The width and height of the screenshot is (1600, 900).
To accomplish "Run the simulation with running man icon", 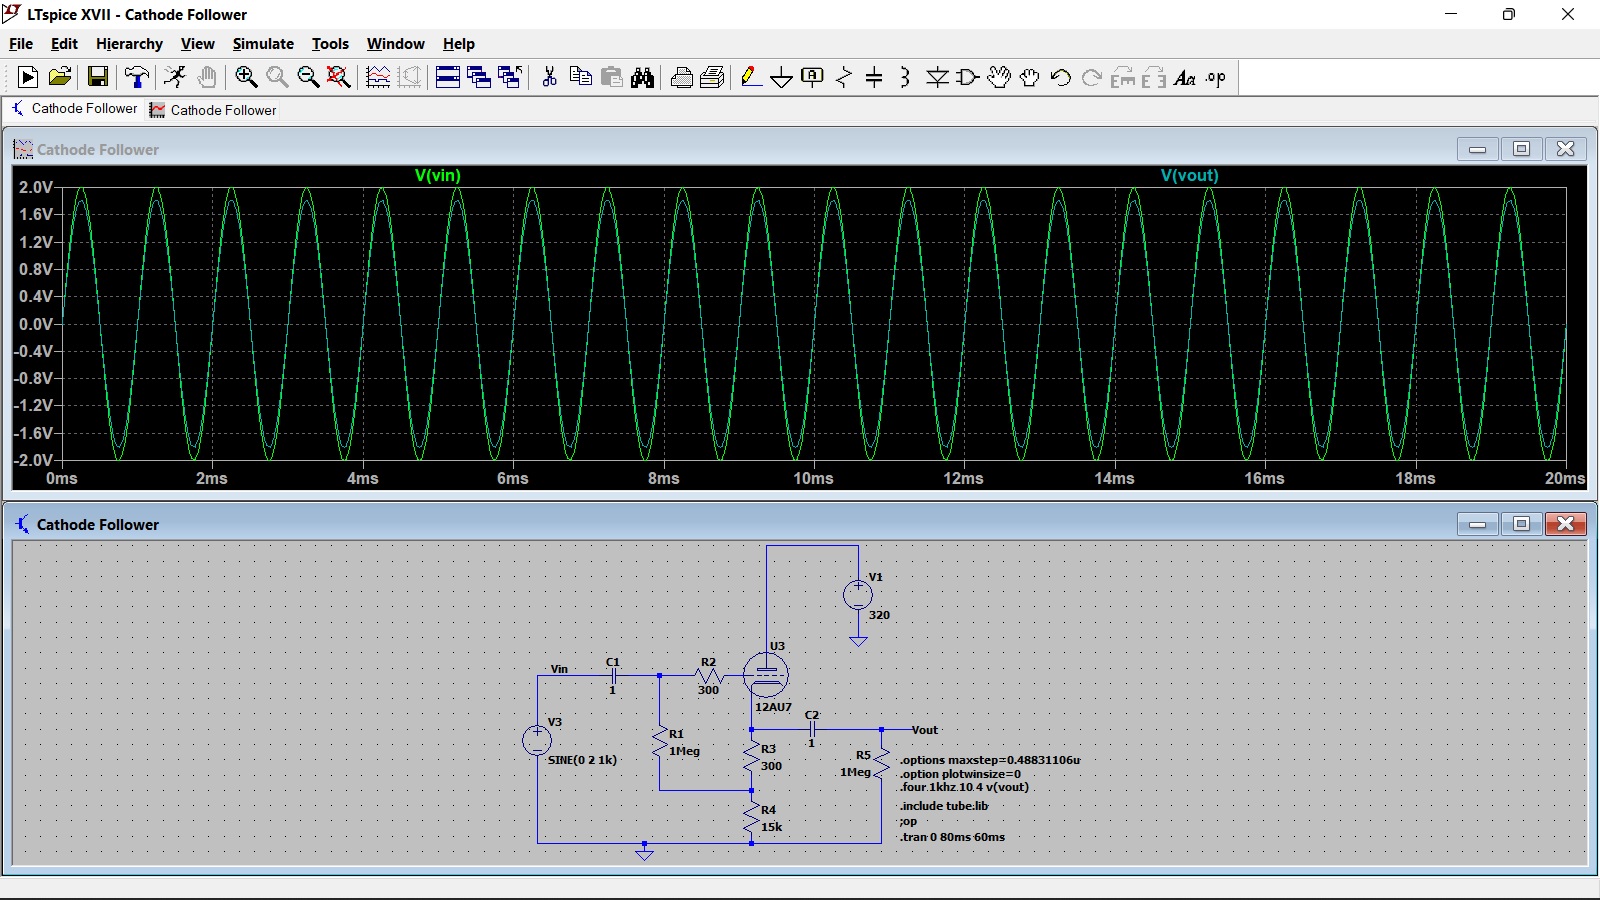I will 175,77.
